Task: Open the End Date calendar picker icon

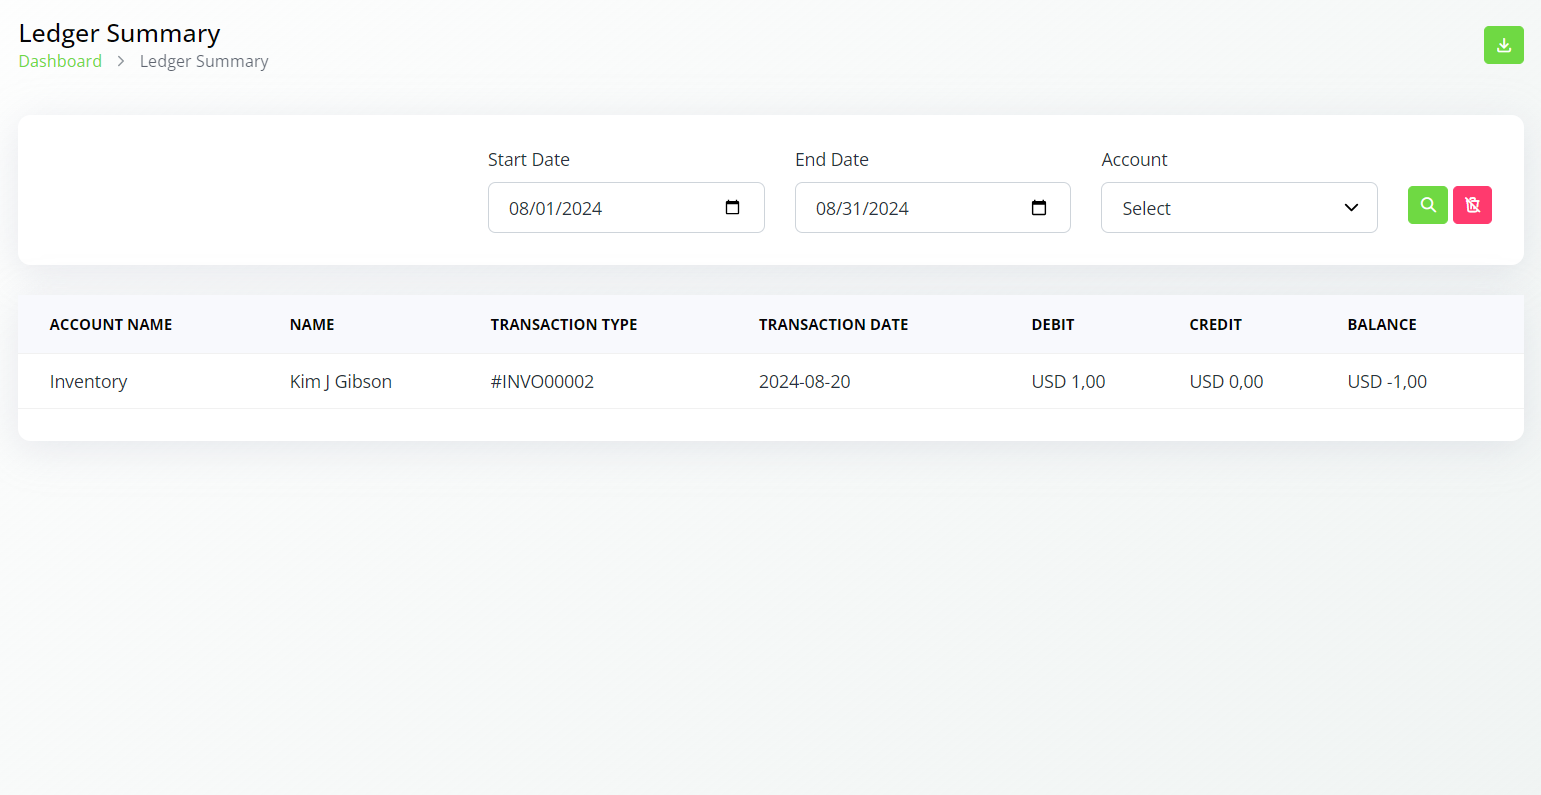Action: point(1039,208)
